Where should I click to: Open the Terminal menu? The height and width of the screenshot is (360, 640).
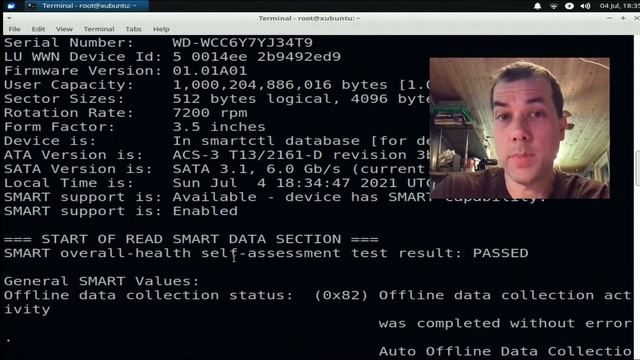click(x=99, y=29)
